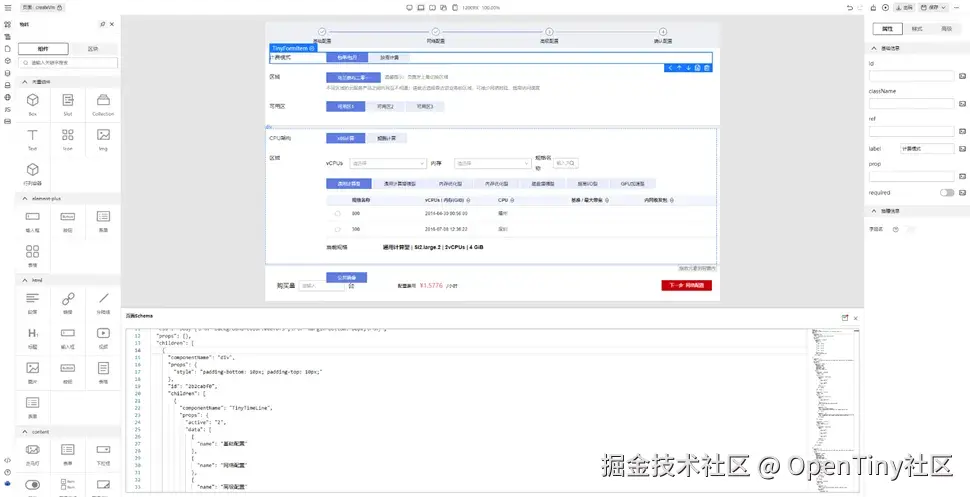This screenshot has width=970, height=497.
Task: Click the id input field
Action: 912,76
